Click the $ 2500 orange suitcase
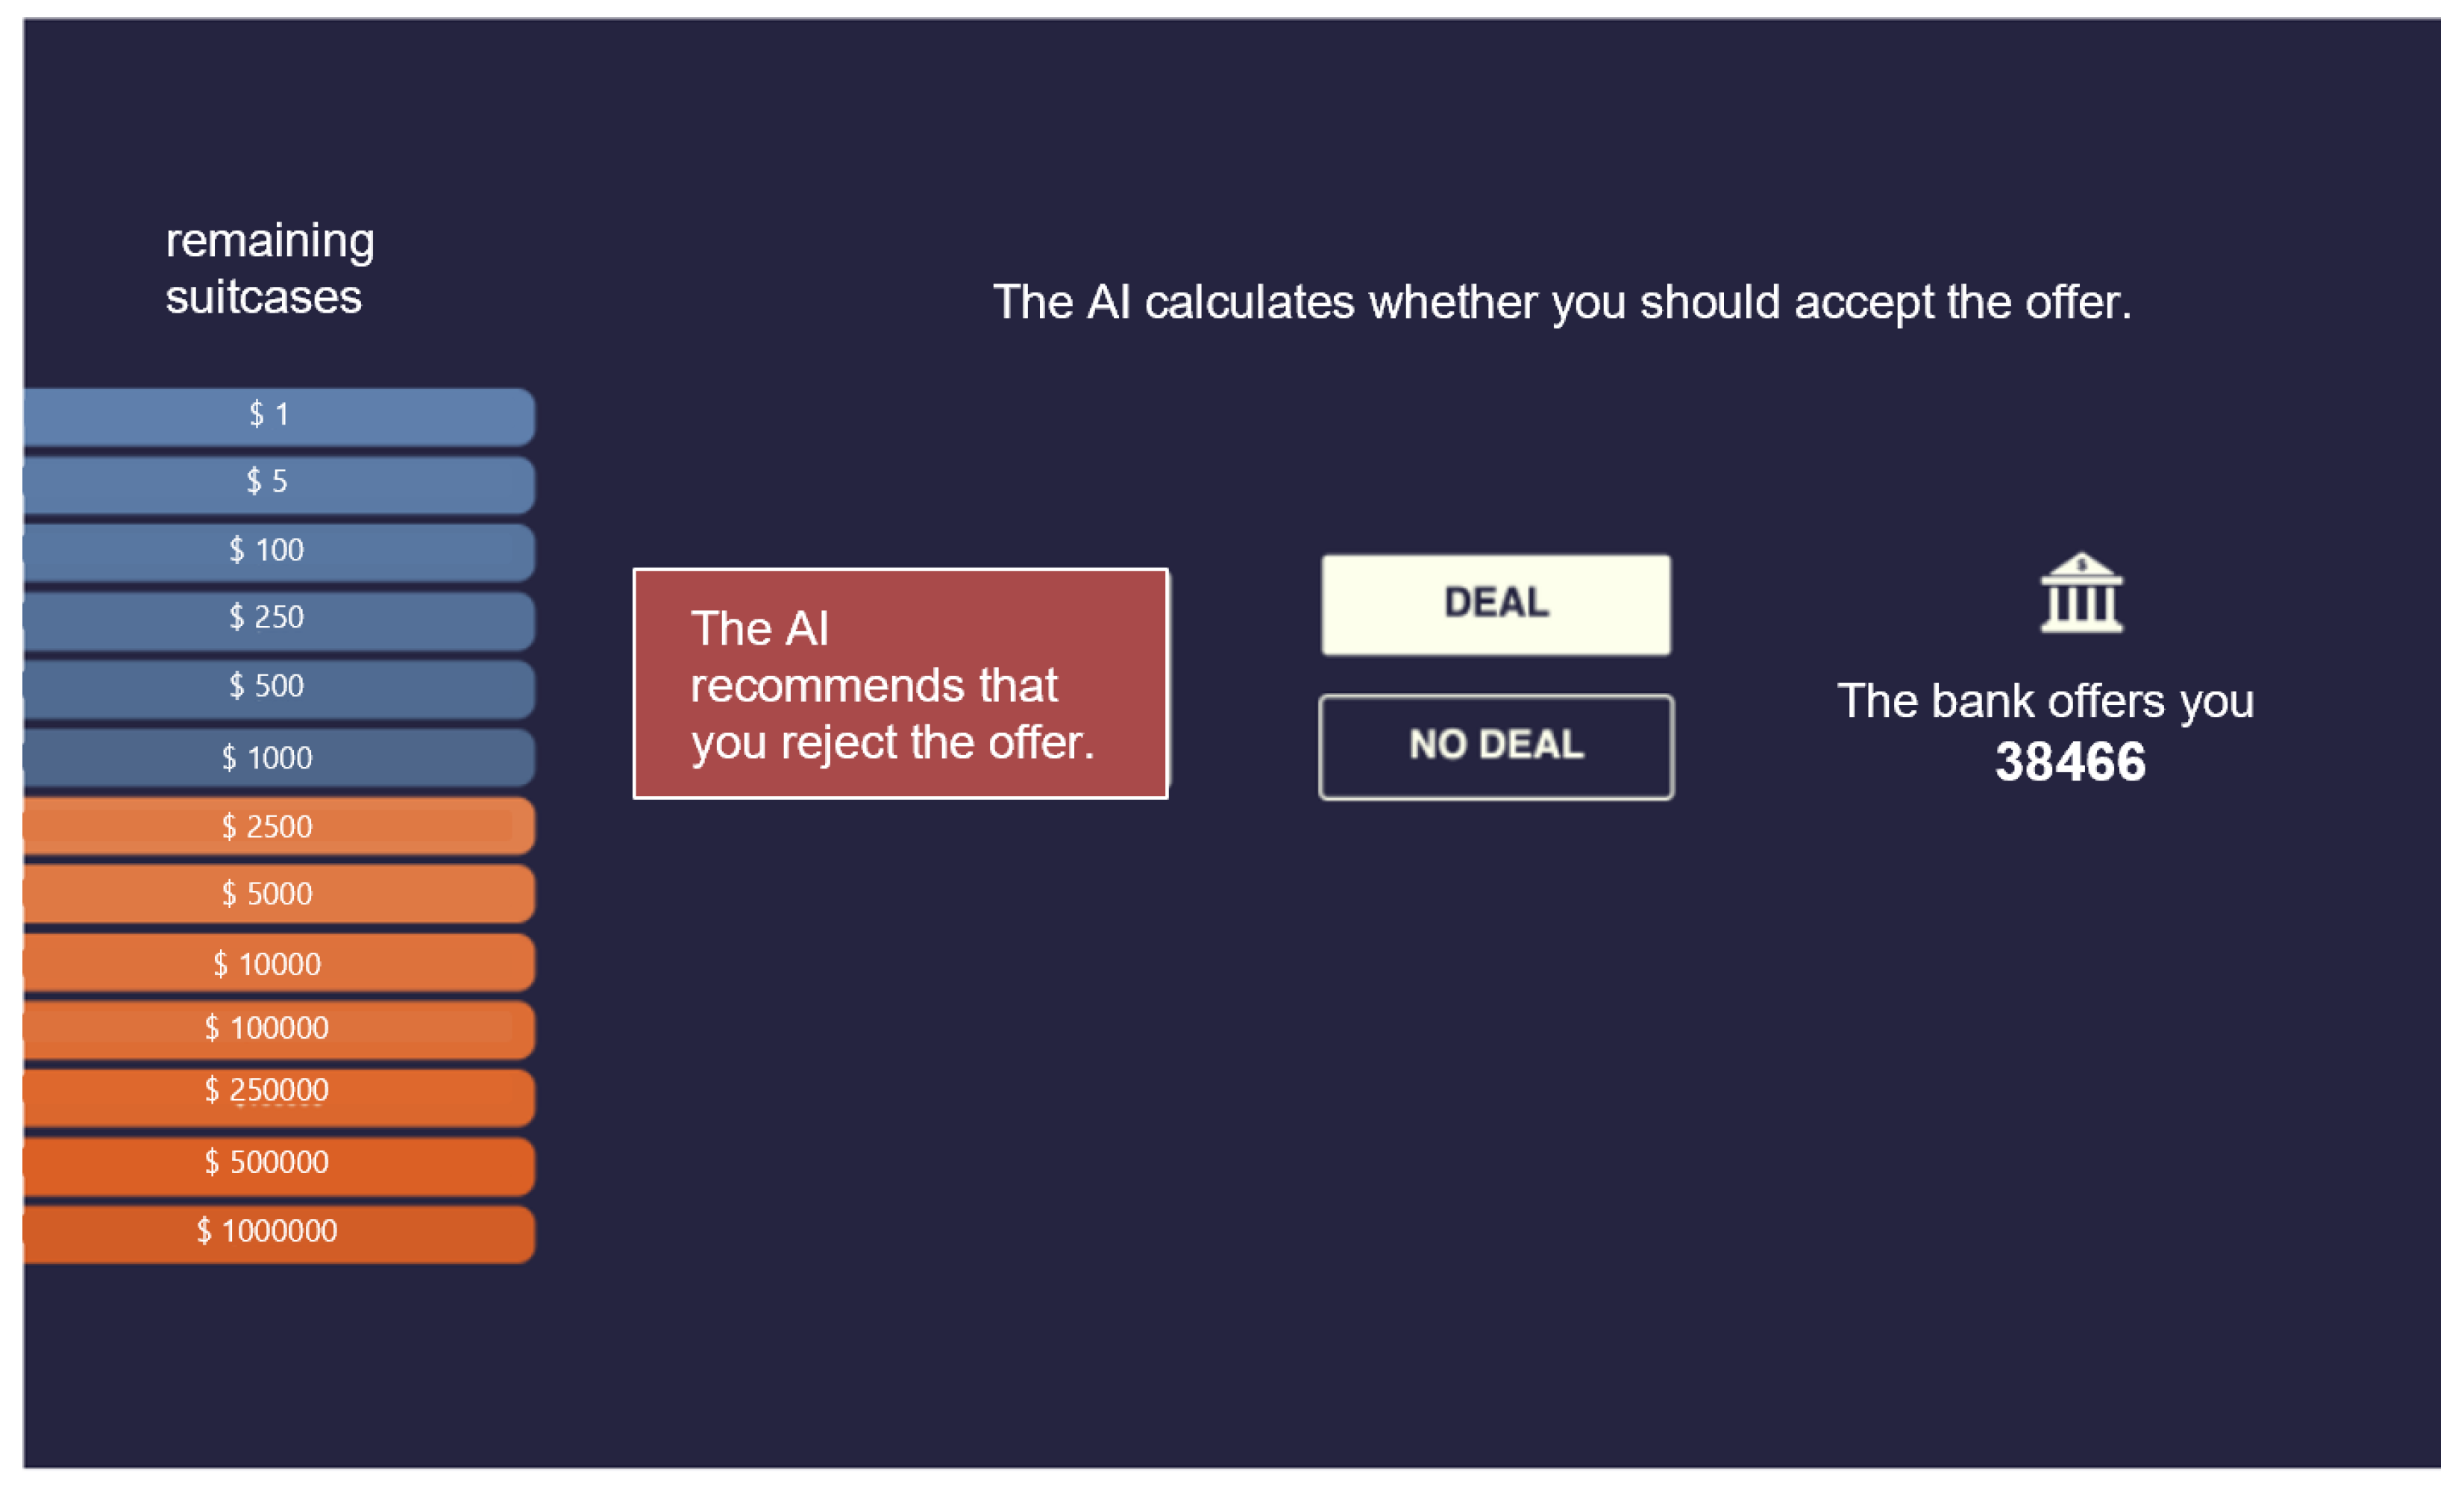 [277, 826]
